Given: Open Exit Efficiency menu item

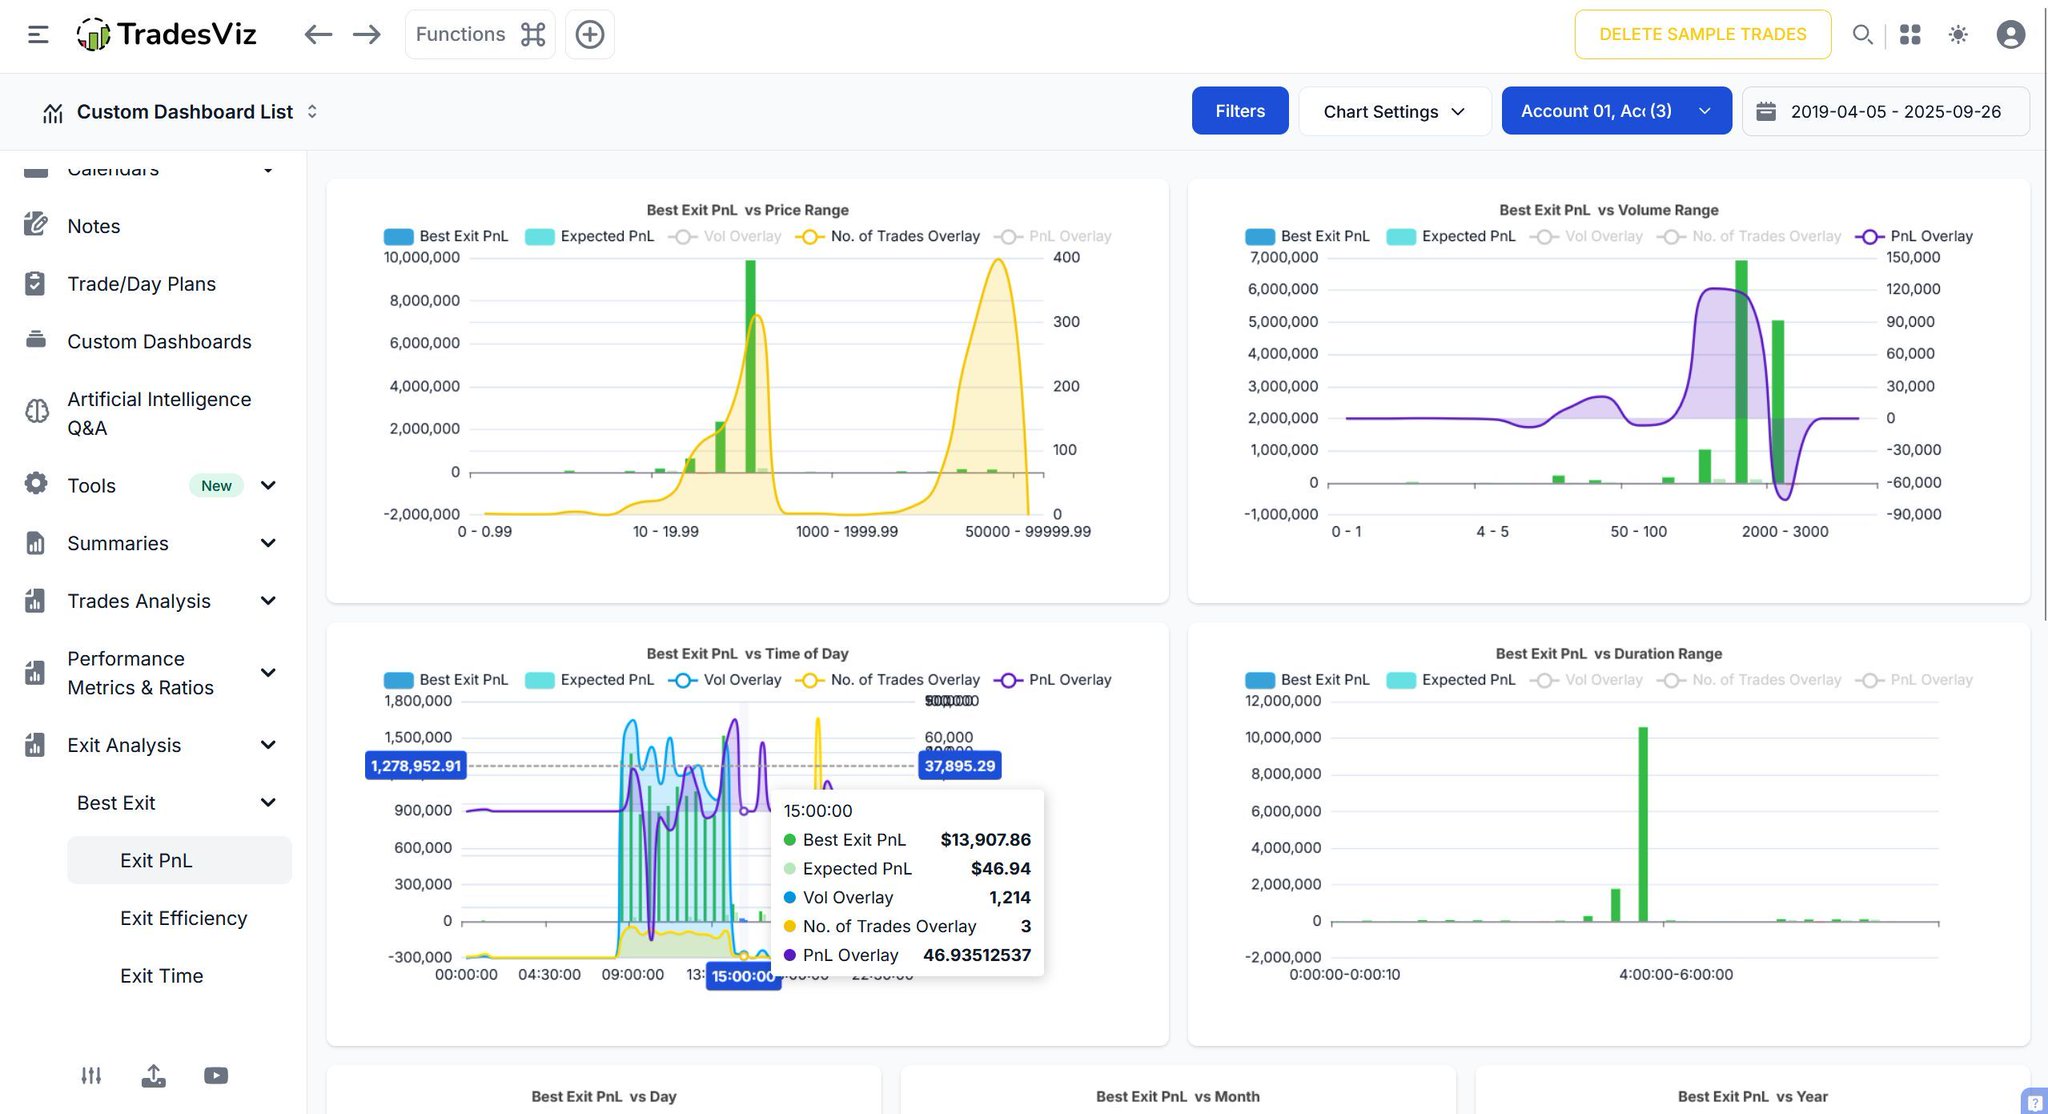Looking at the screenshot, I should (x=183, y=918).
